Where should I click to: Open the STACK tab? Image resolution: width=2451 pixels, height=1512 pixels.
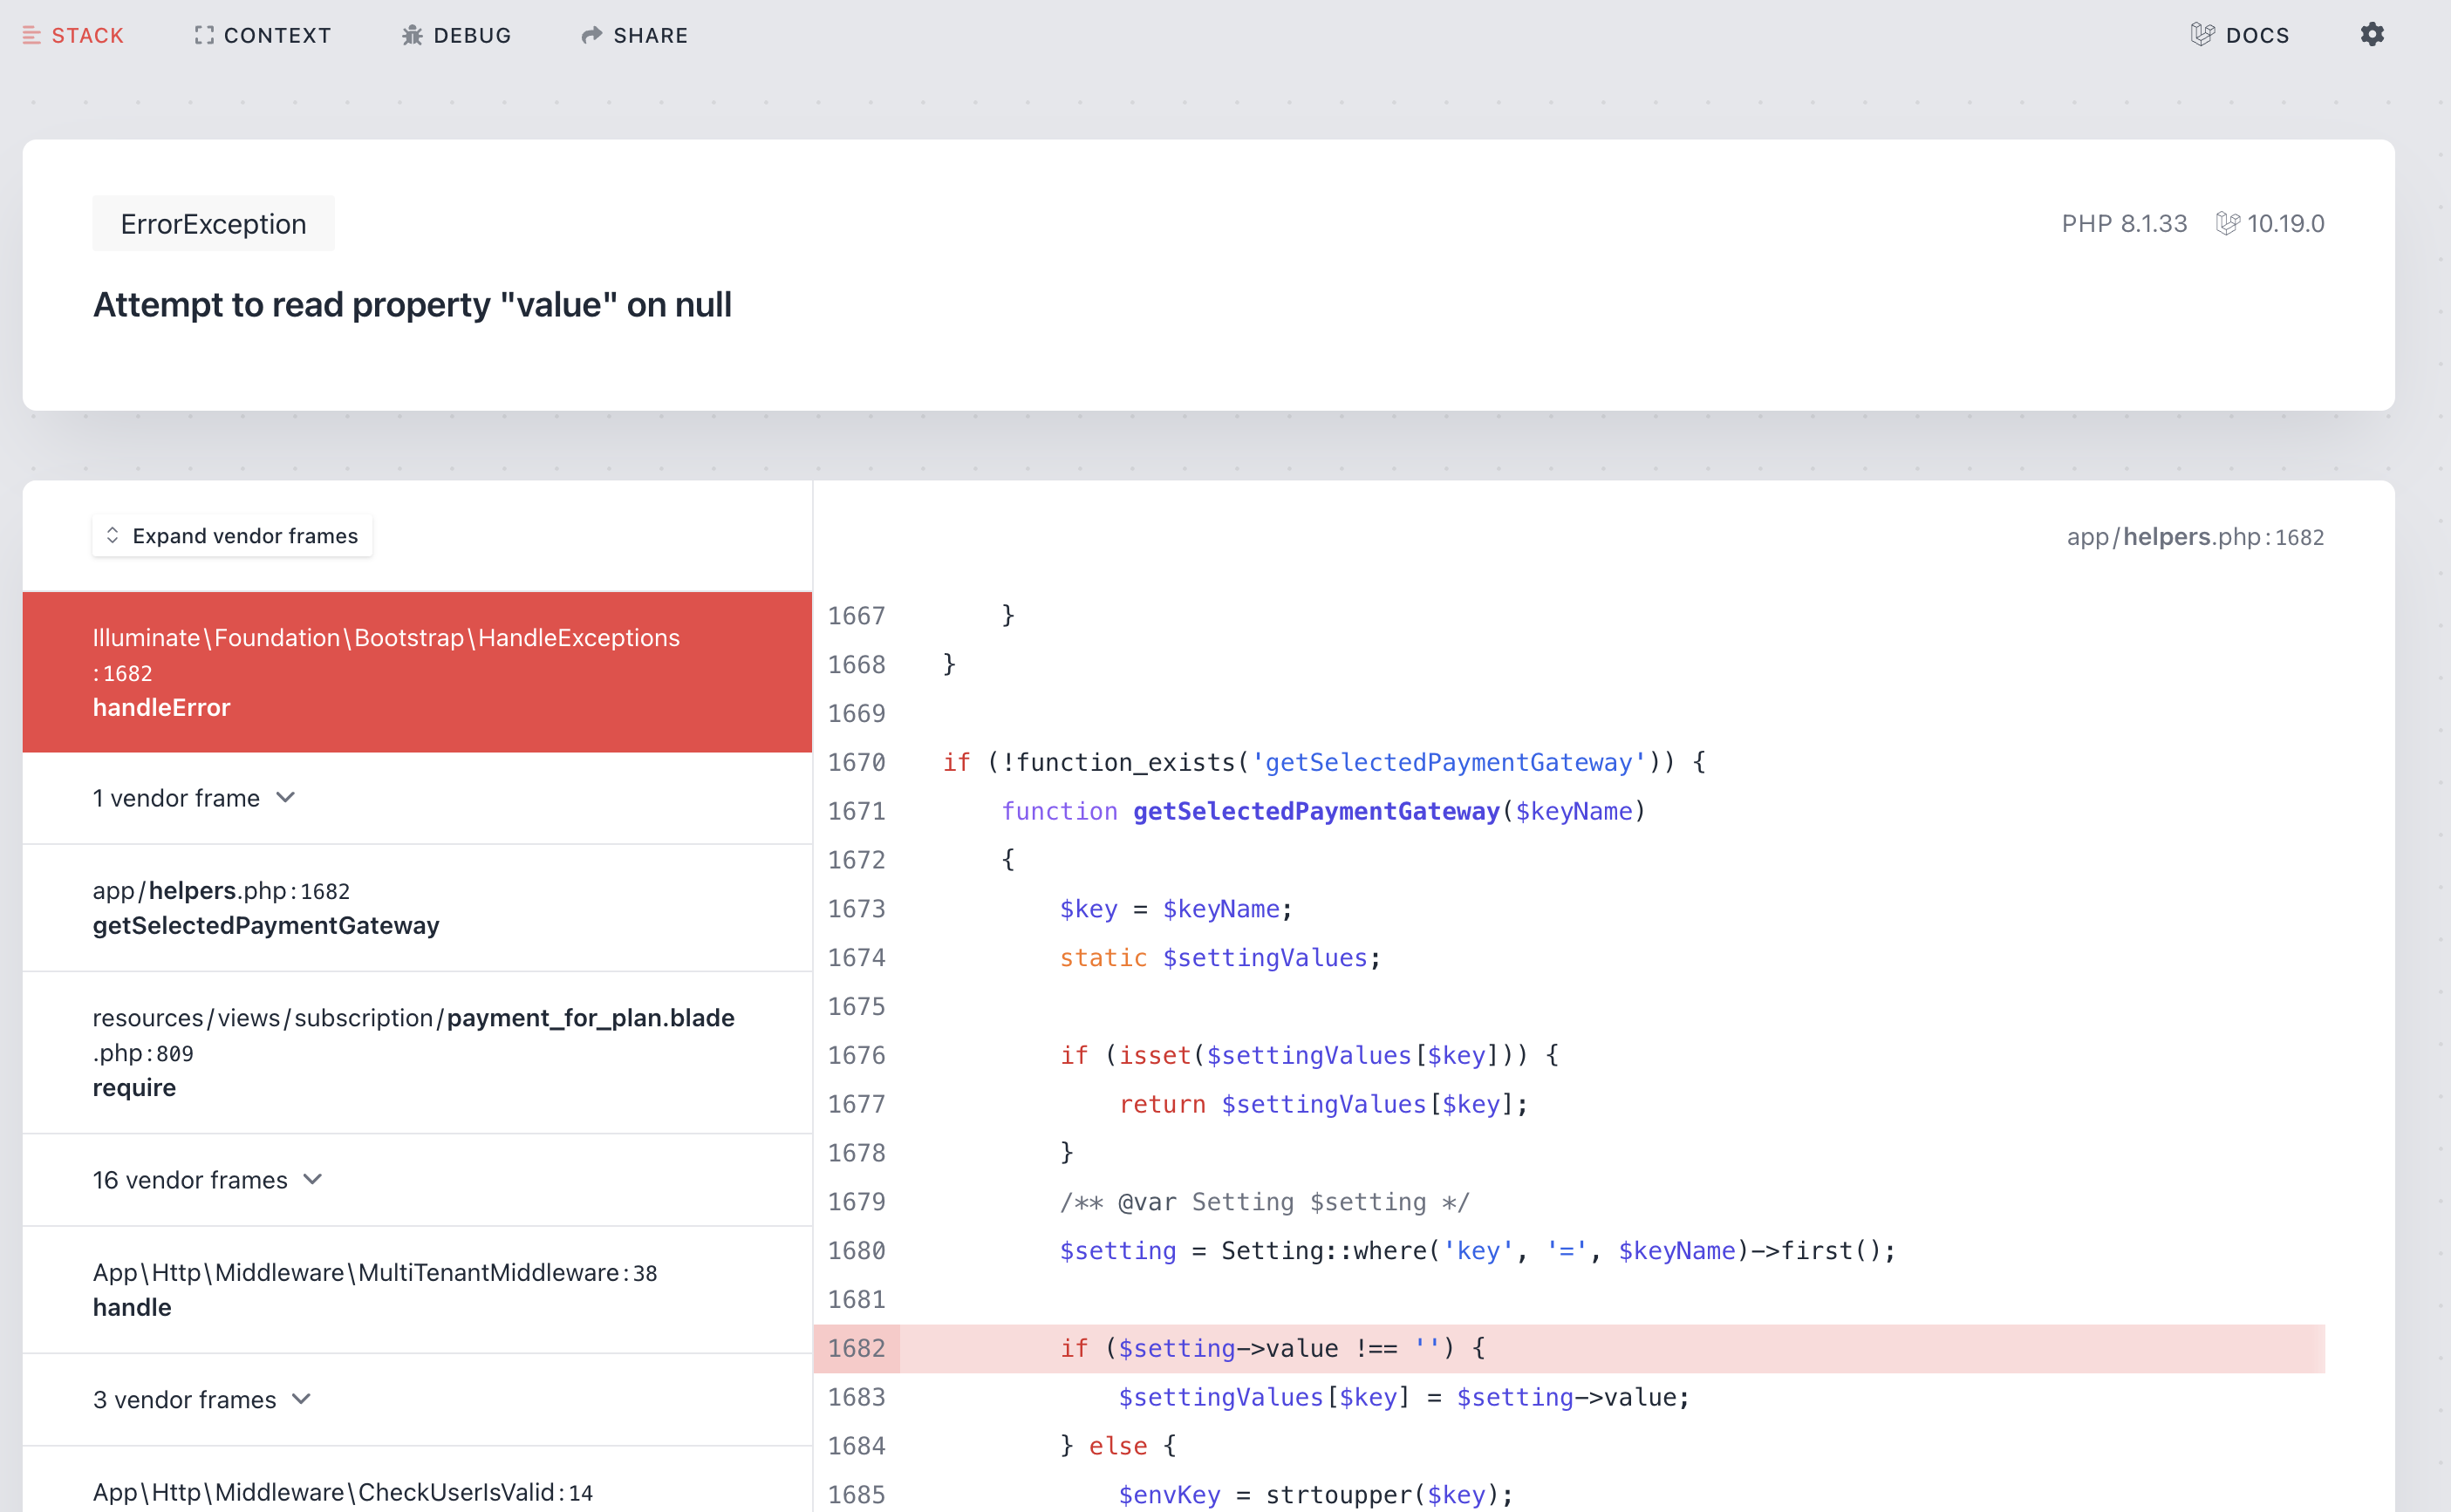coord(73,35)
